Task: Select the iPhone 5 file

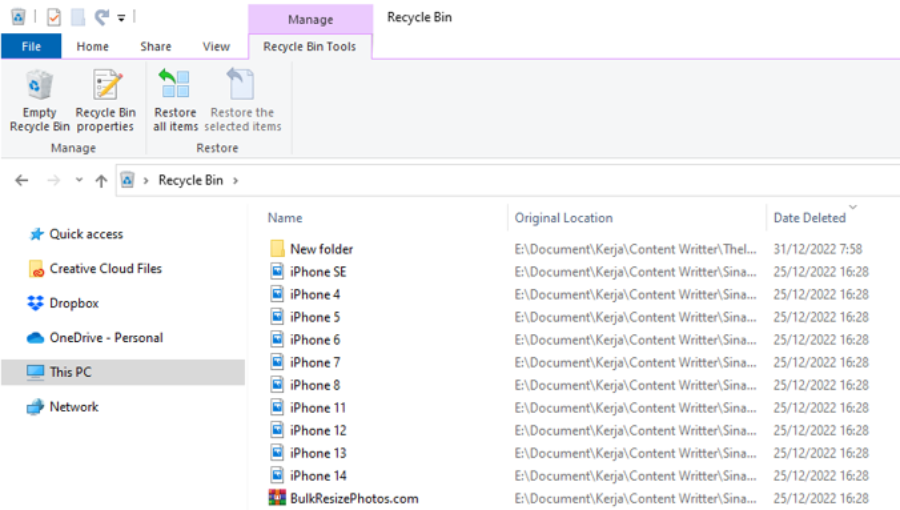Action: (x=315, y=317)
